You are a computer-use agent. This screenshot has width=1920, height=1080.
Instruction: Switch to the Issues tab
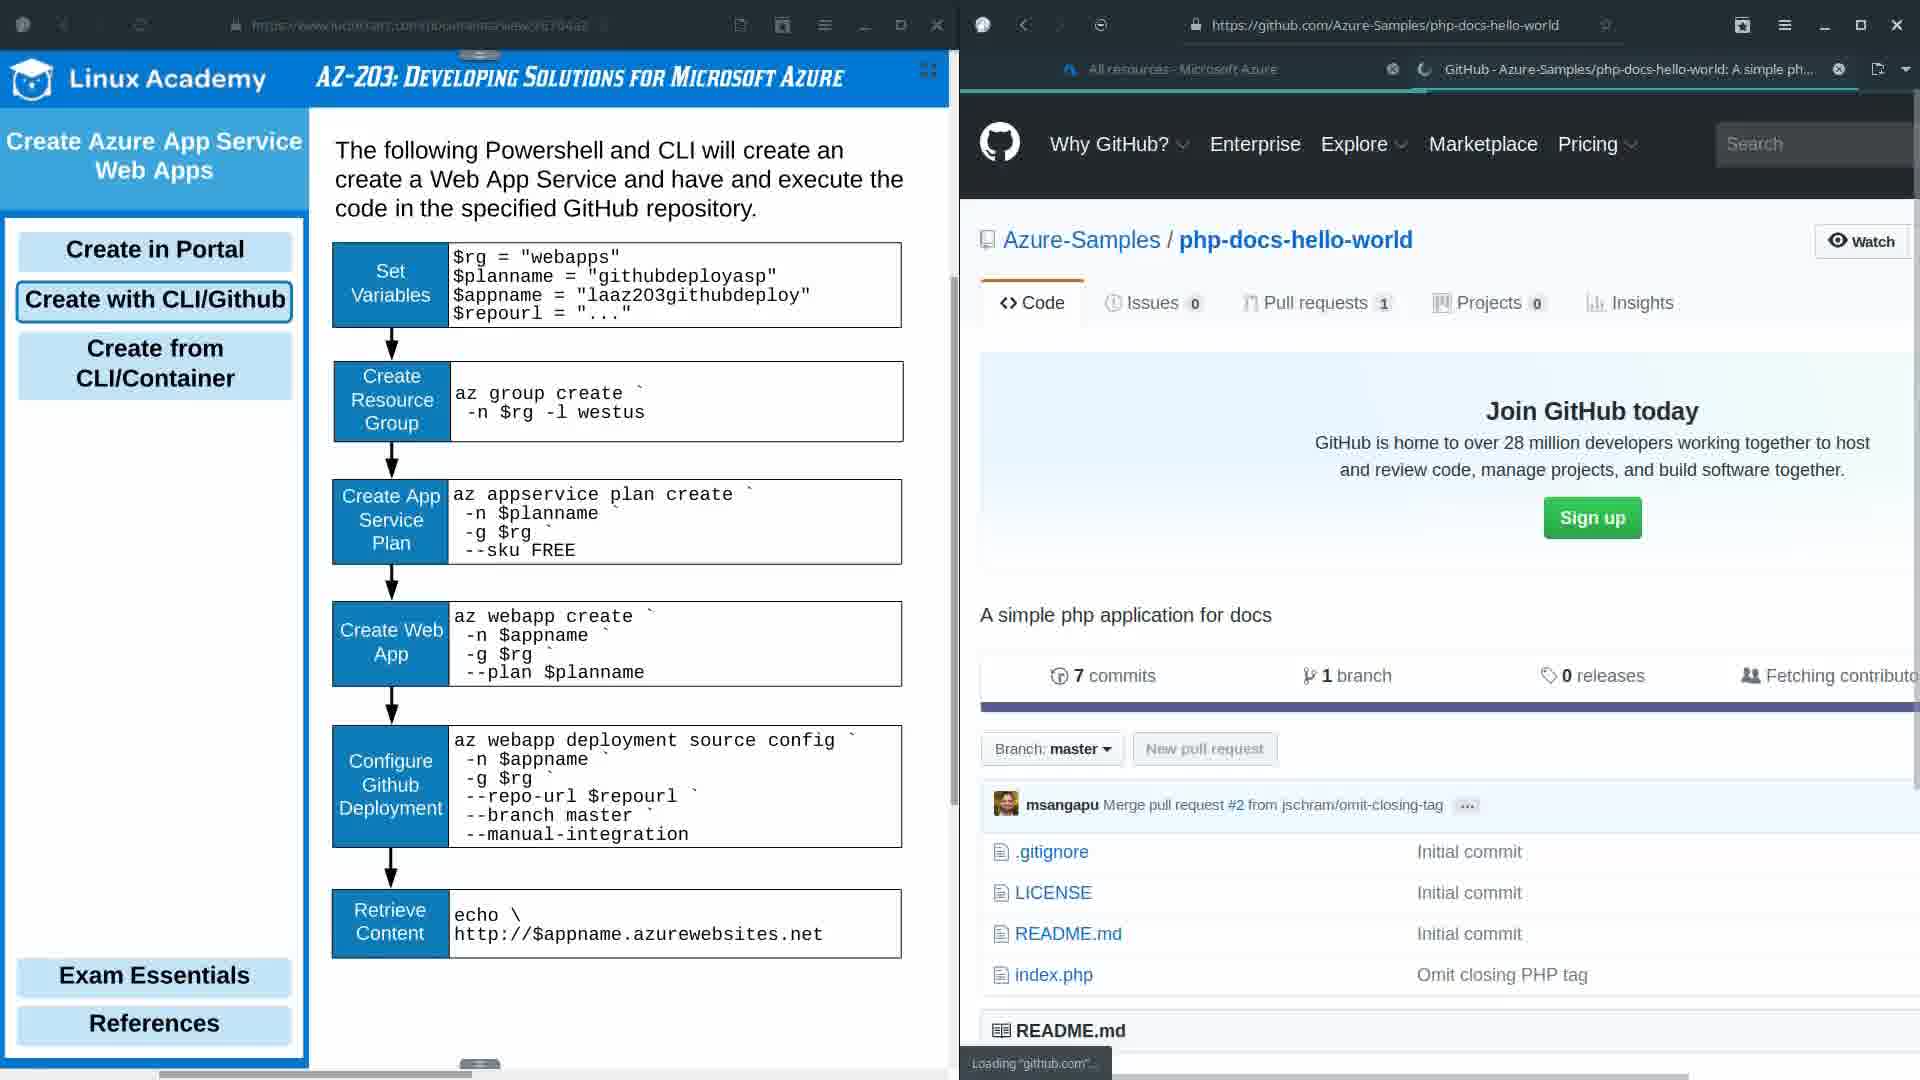[1152, 303]
